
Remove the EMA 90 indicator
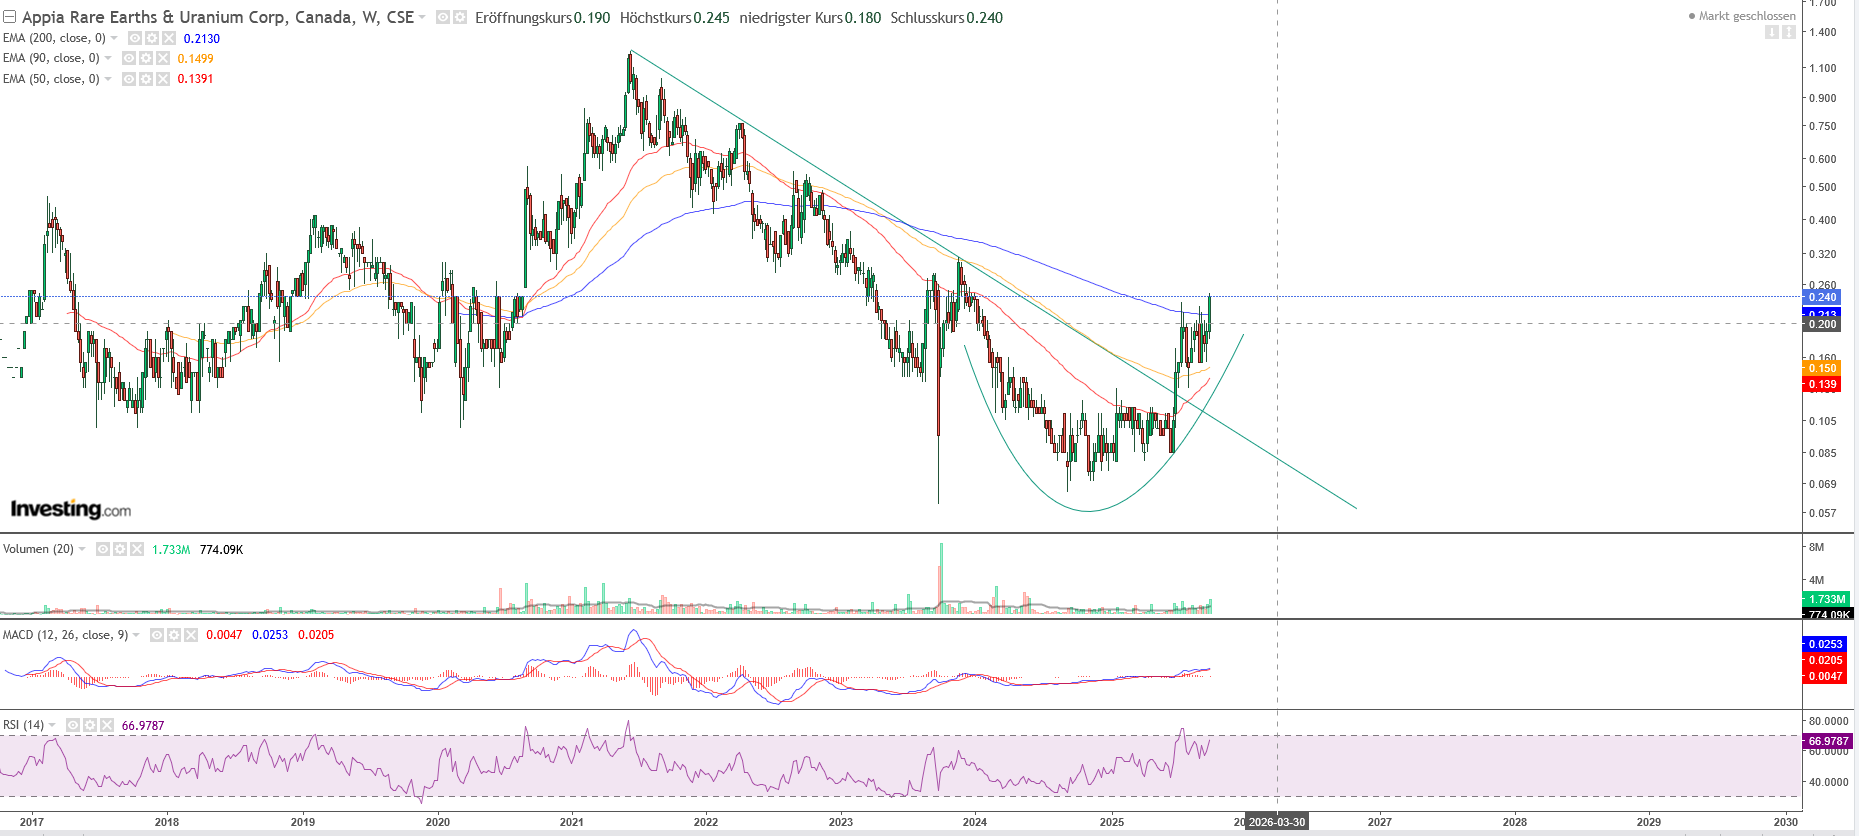pyautogui.click(x=163, y=58)
